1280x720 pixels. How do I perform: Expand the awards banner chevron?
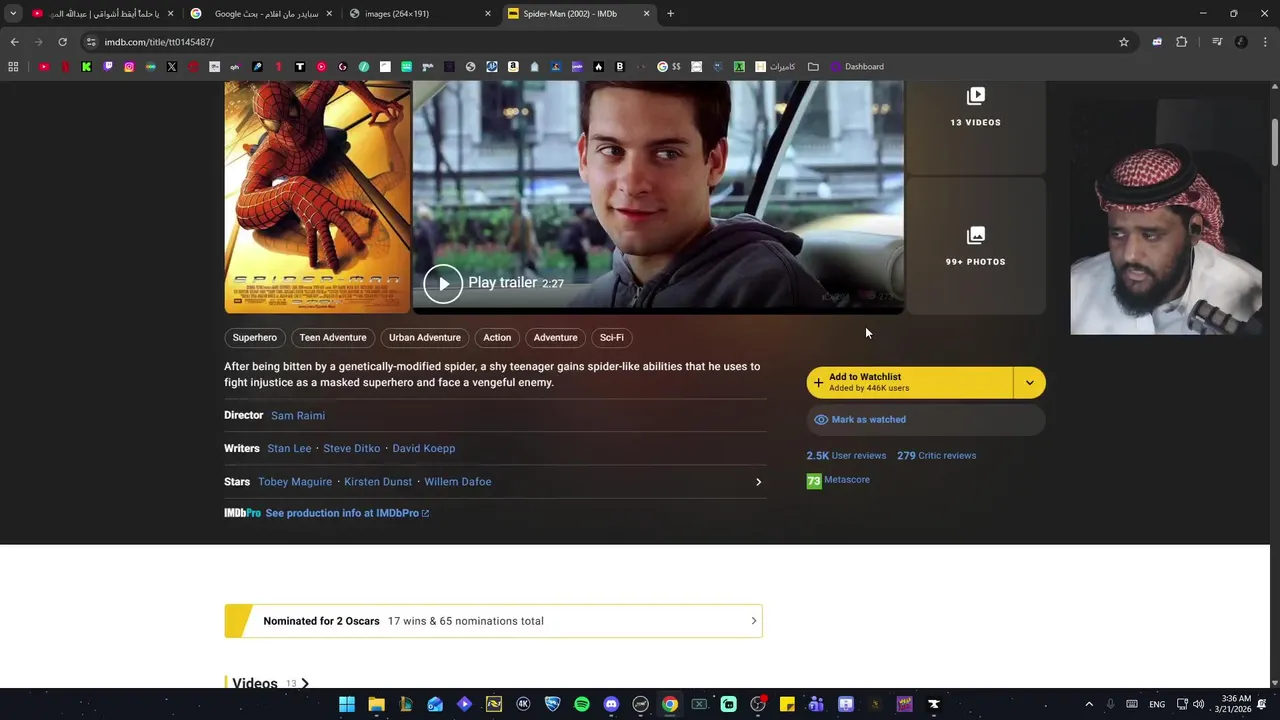(754, 621)
